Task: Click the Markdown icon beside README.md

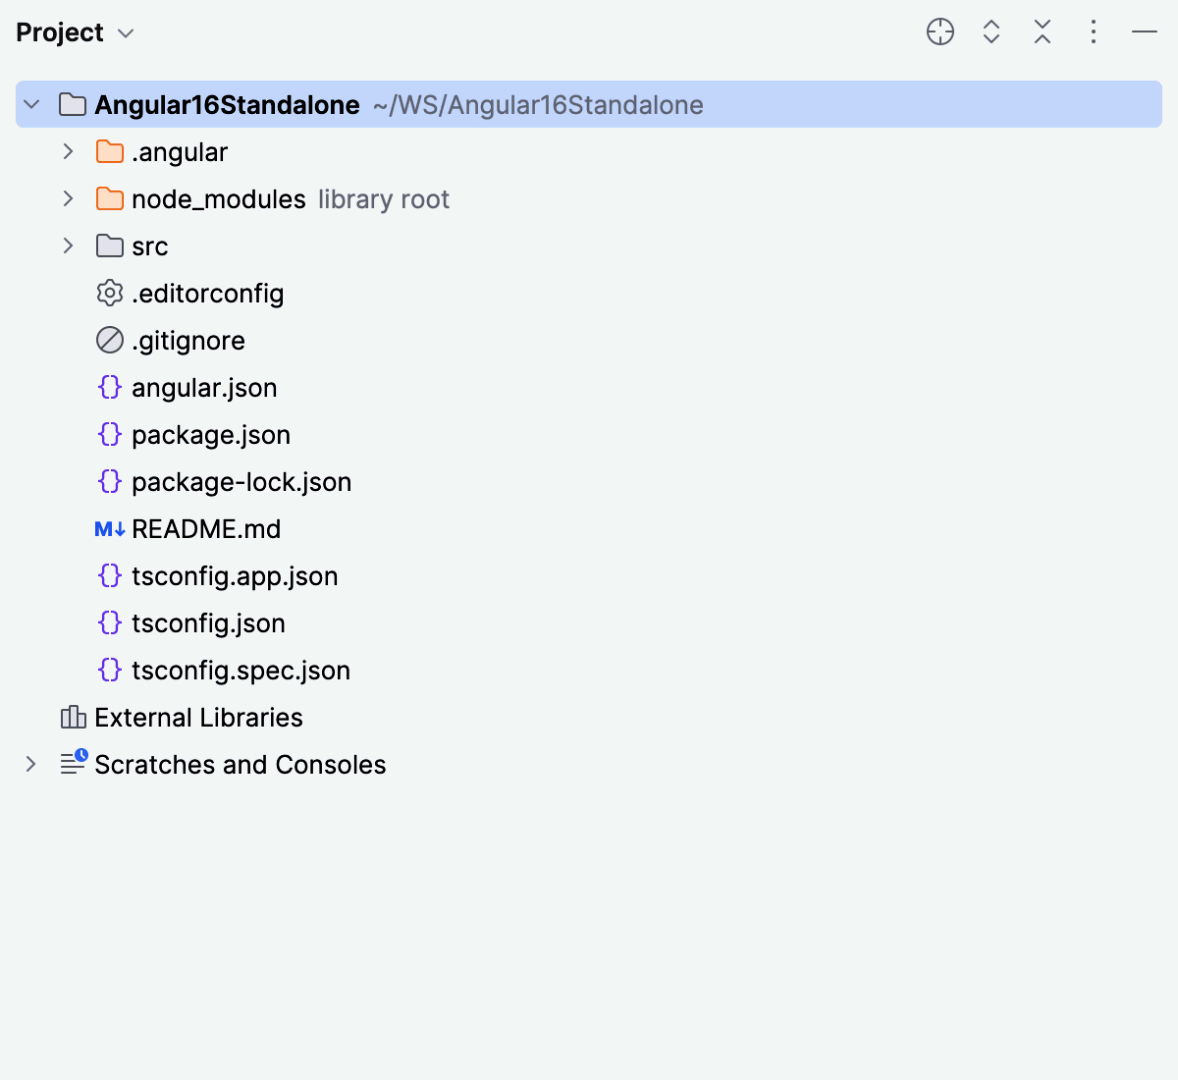Action: (109, 528)
